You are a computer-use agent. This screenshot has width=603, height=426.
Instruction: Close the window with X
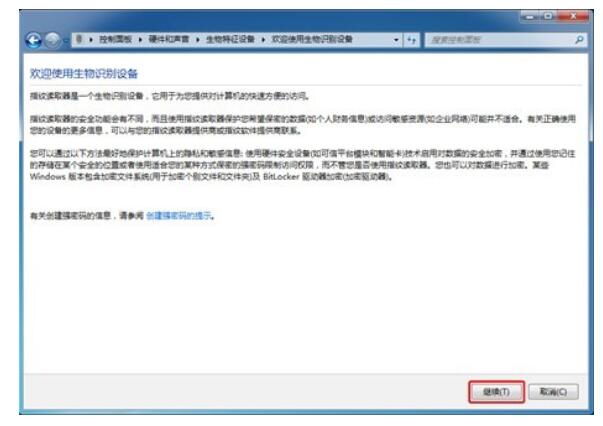click(573, 16)
